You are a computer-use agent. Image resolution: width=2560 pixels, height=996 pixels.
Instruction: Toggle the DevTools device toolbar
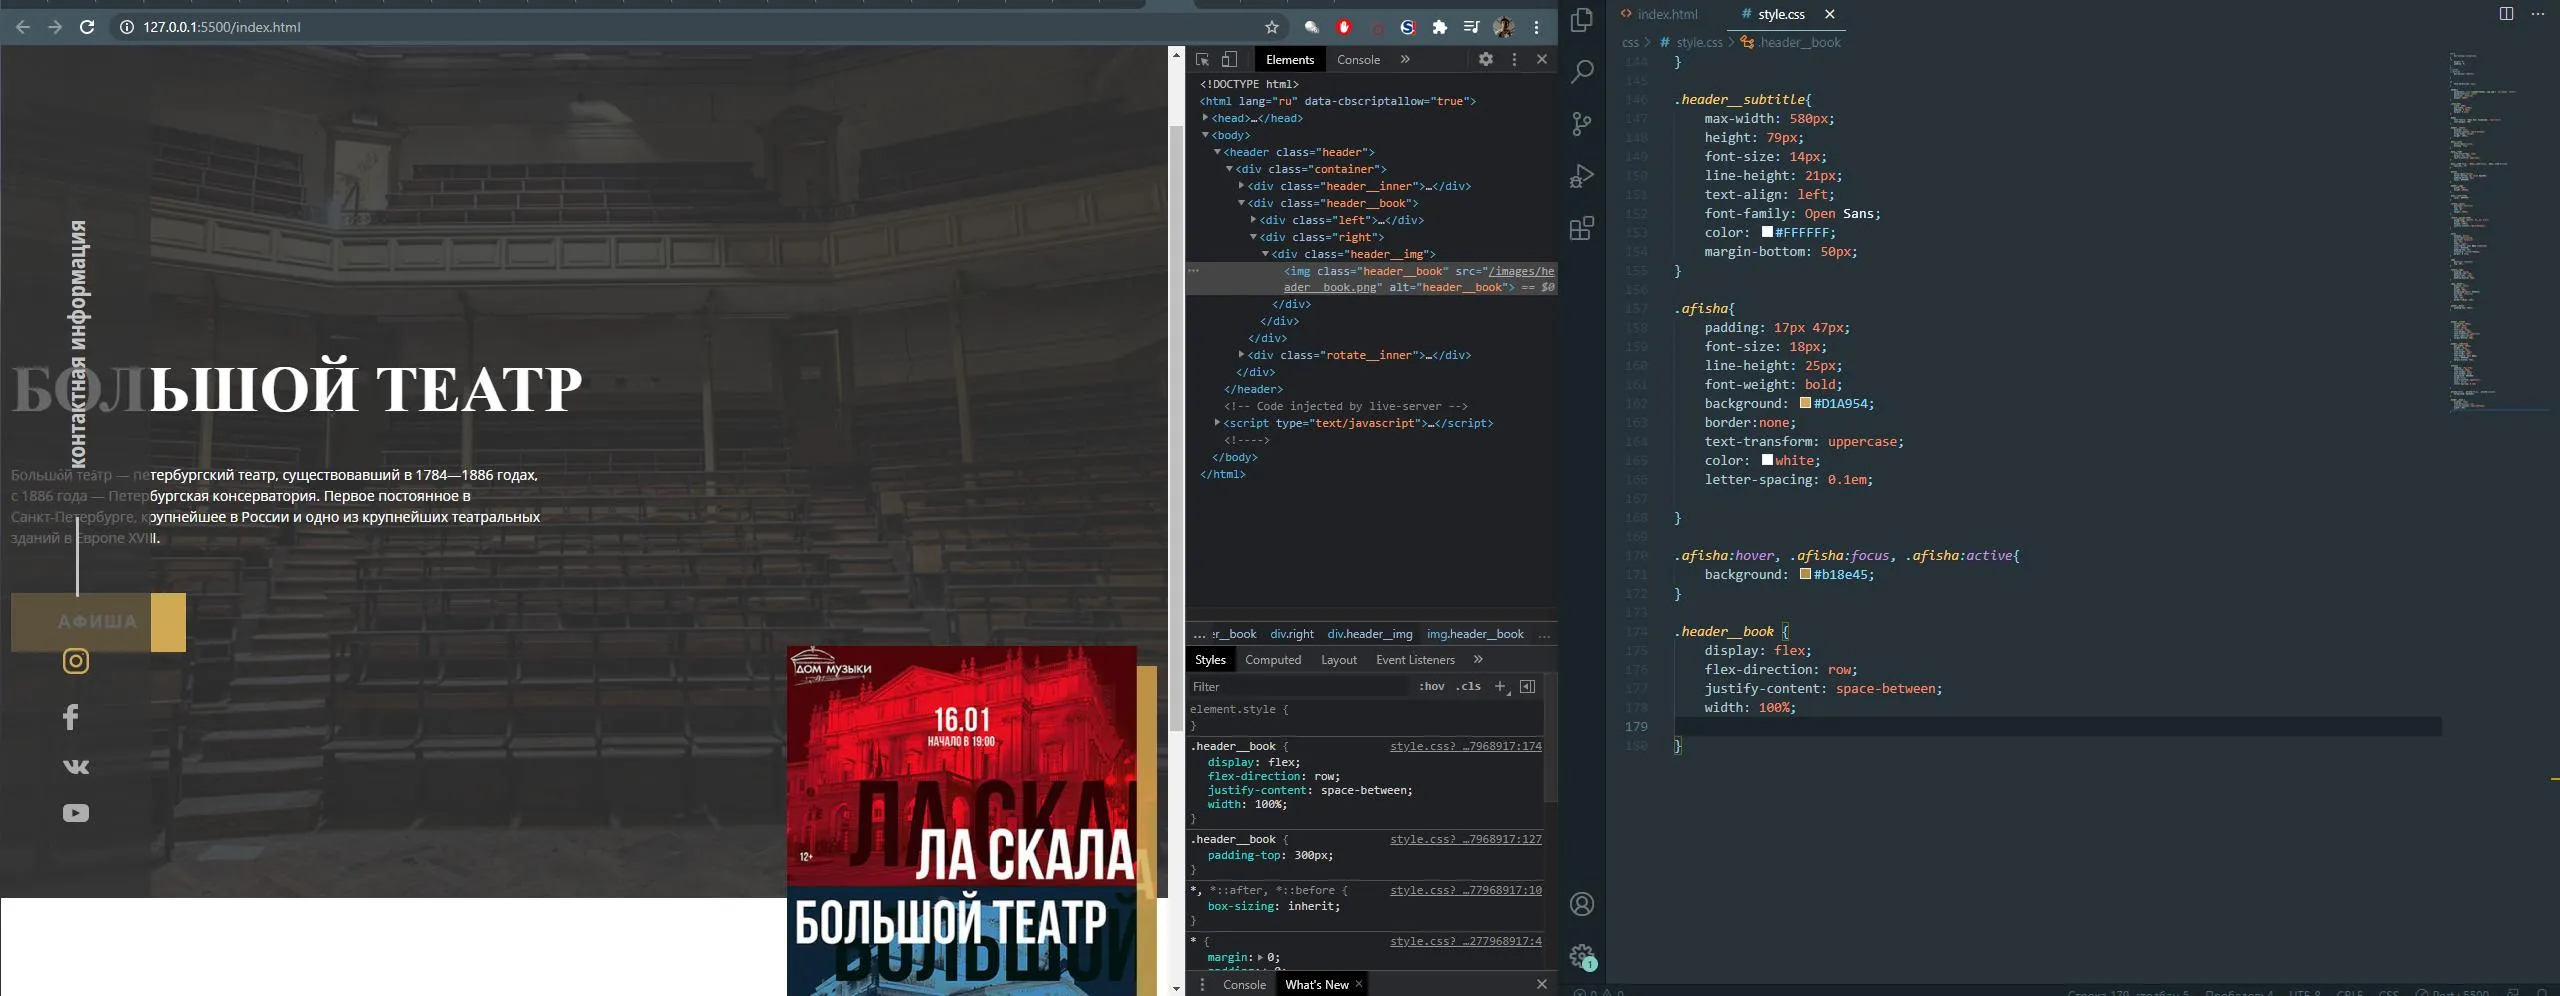click(1230, 60)
